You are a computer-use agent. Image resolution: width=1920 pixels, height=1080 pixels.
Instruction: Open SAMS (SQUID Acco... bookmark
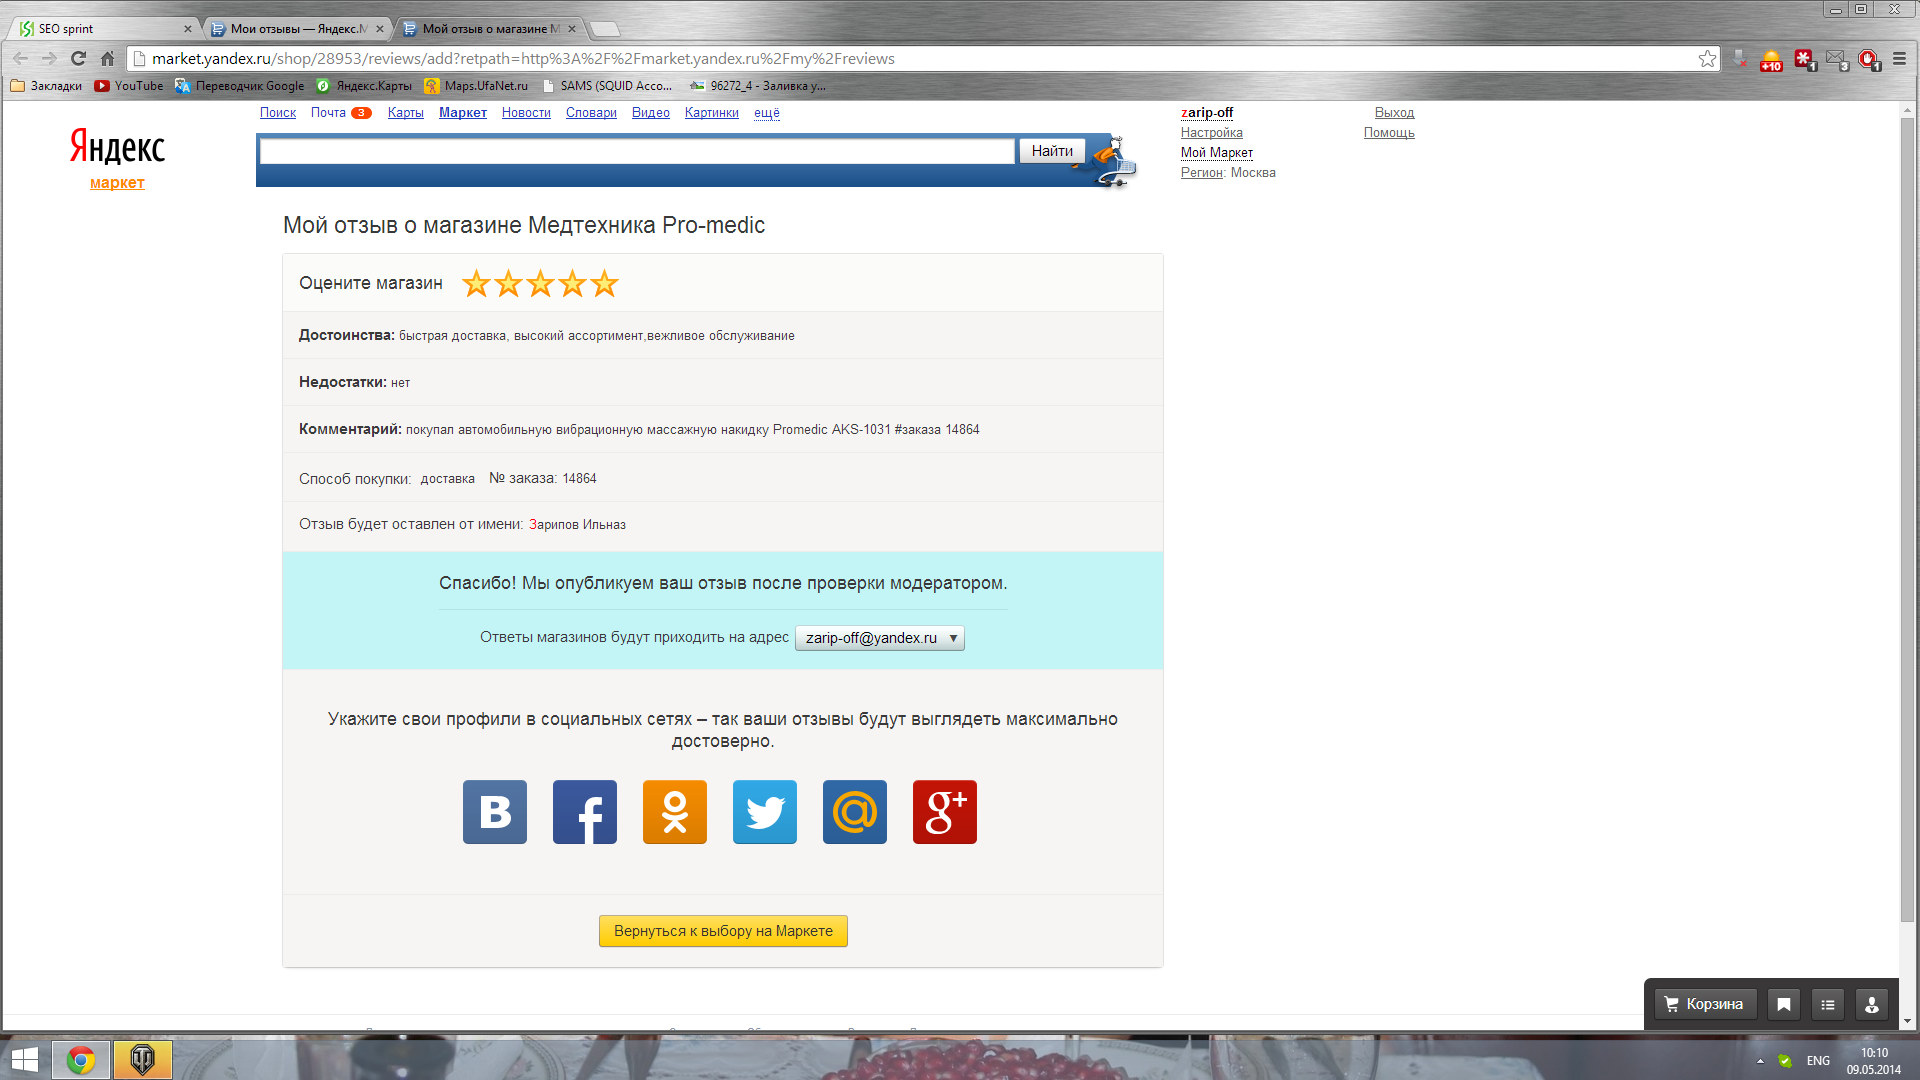[607, 86]
